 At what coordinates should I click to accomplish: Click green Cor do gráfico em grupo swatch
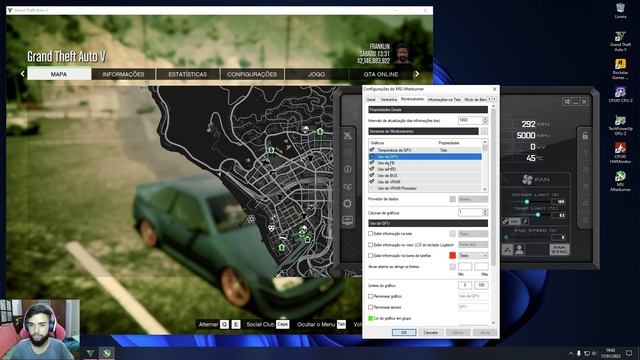tap(371, 318)
